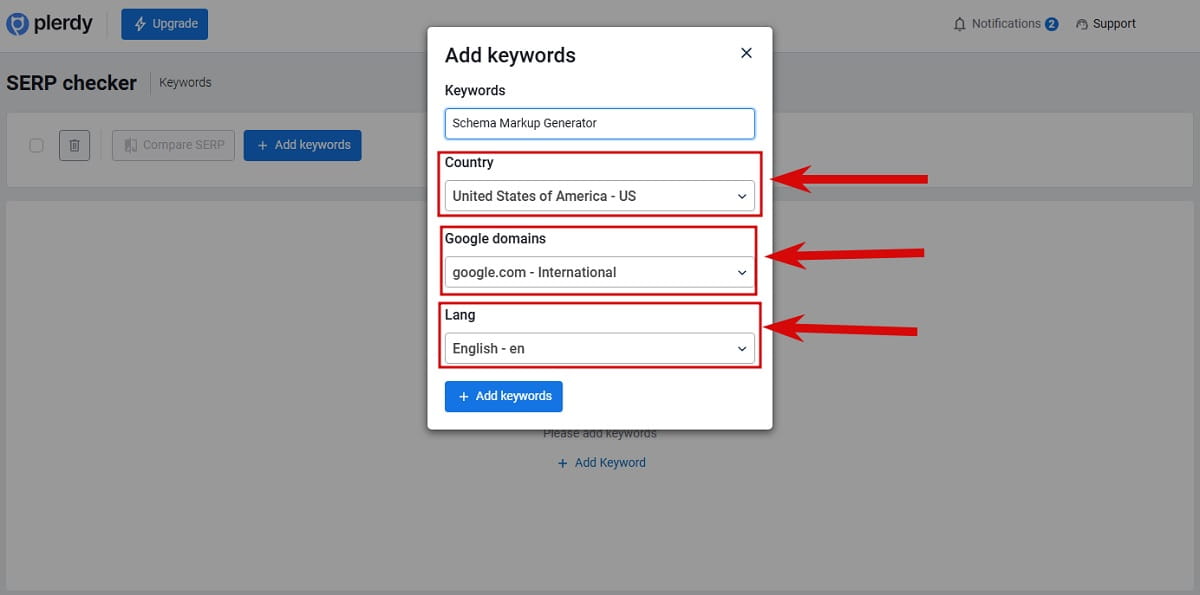This screenshot has height=595, width=1200.
Task: Click the Plerdy logo
Action: tap(50, 23)
